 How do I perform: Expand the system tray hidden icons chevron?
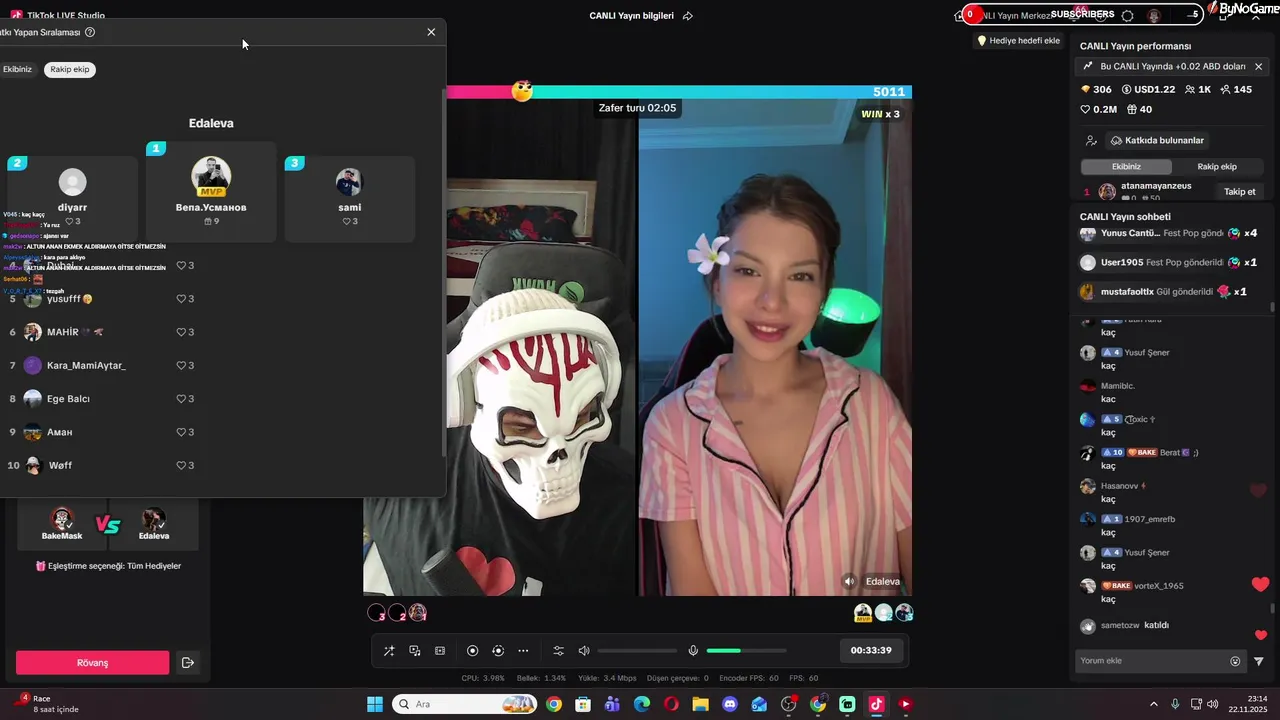coord(1153,704)
